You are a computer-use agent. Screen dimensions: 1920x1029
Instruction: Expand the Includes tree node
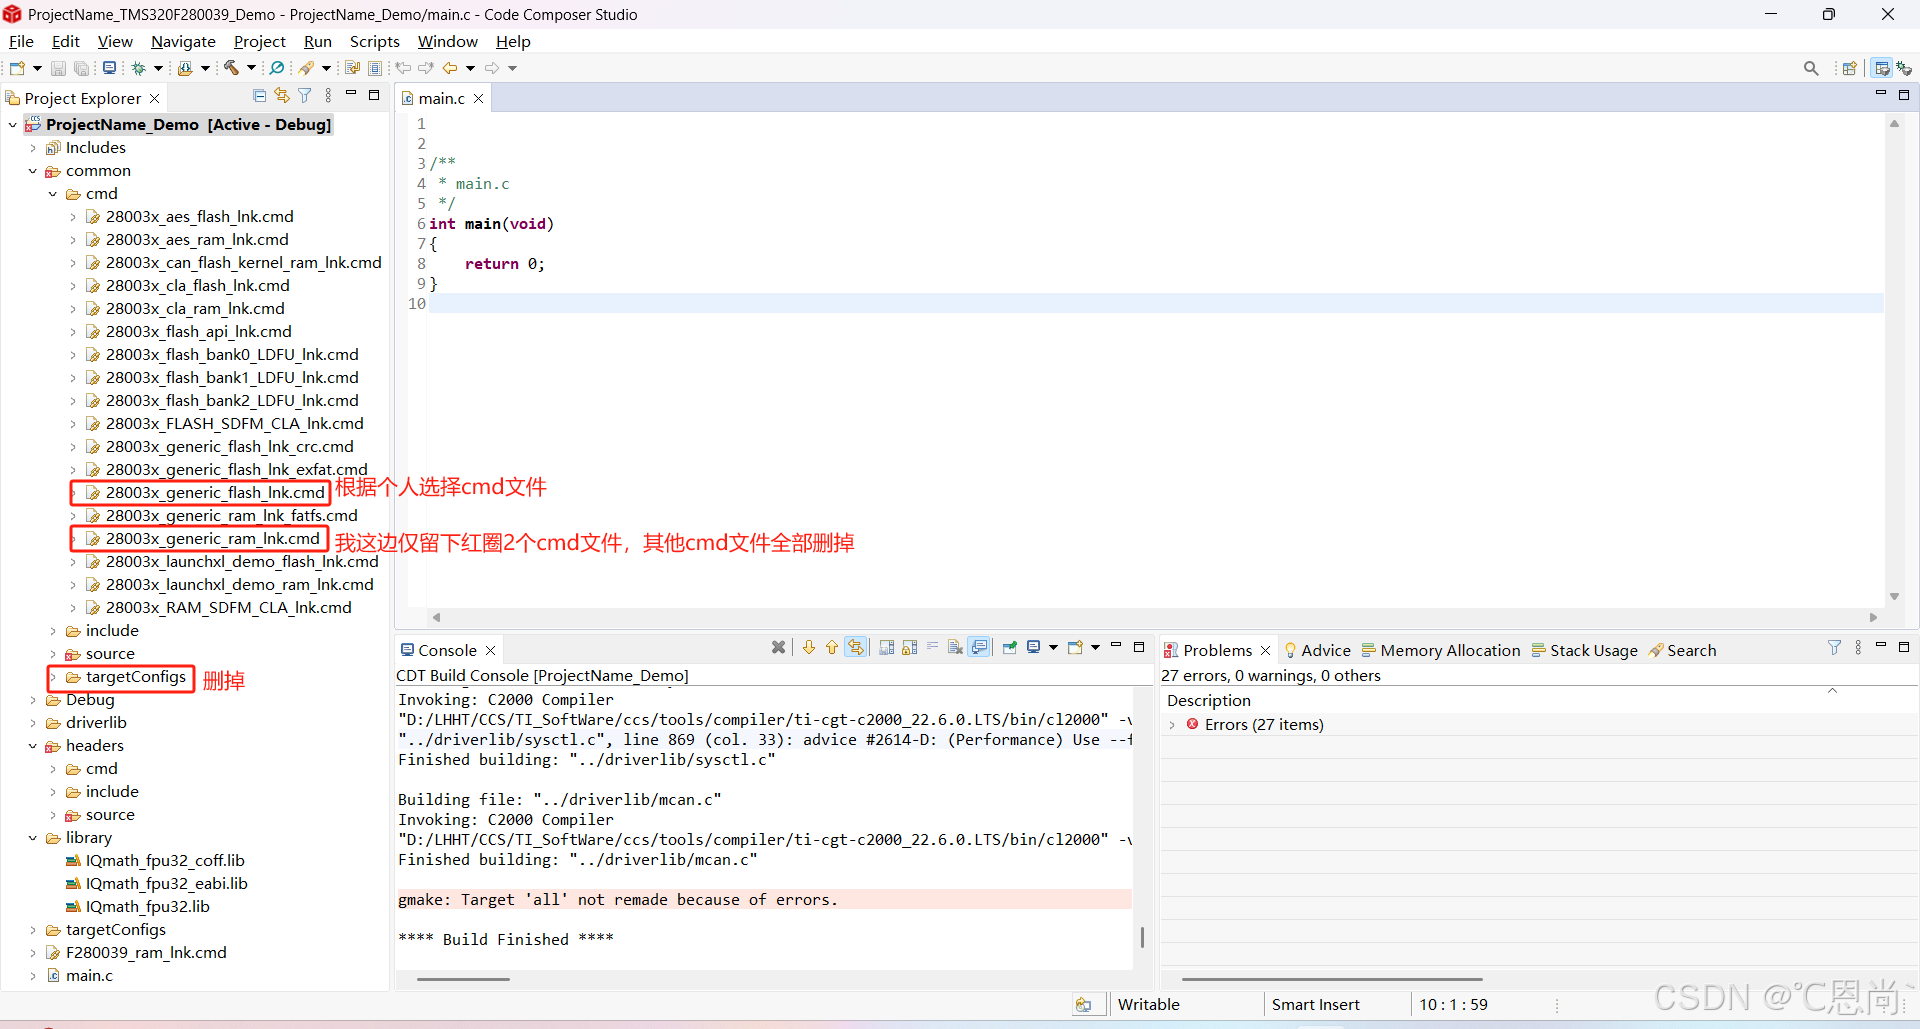coord(33,148)
